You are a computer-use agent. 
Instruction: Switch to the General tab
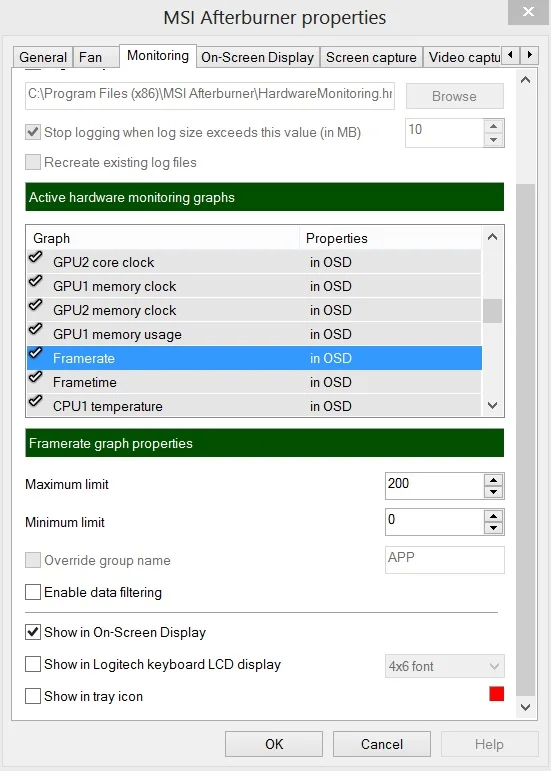coord(43,57)
